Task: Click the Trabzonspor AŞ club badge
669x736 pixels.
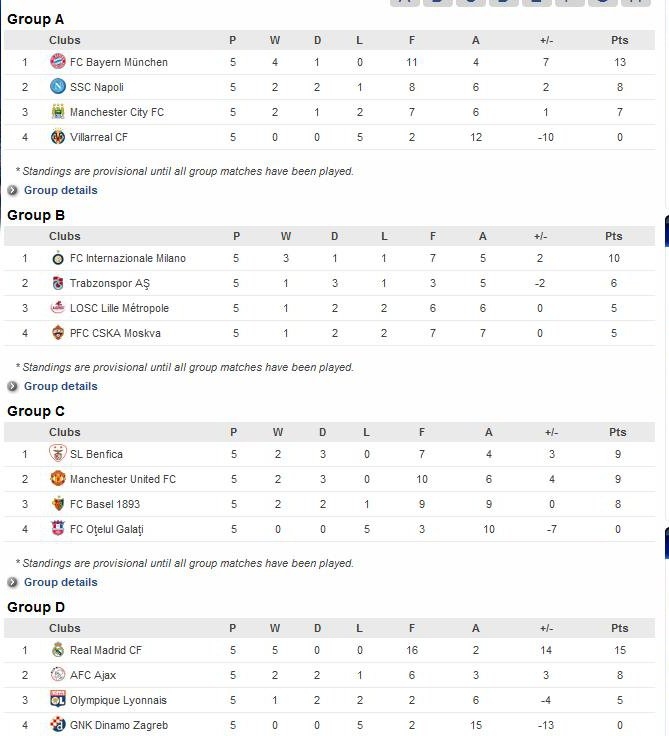Action: point(57,283)
